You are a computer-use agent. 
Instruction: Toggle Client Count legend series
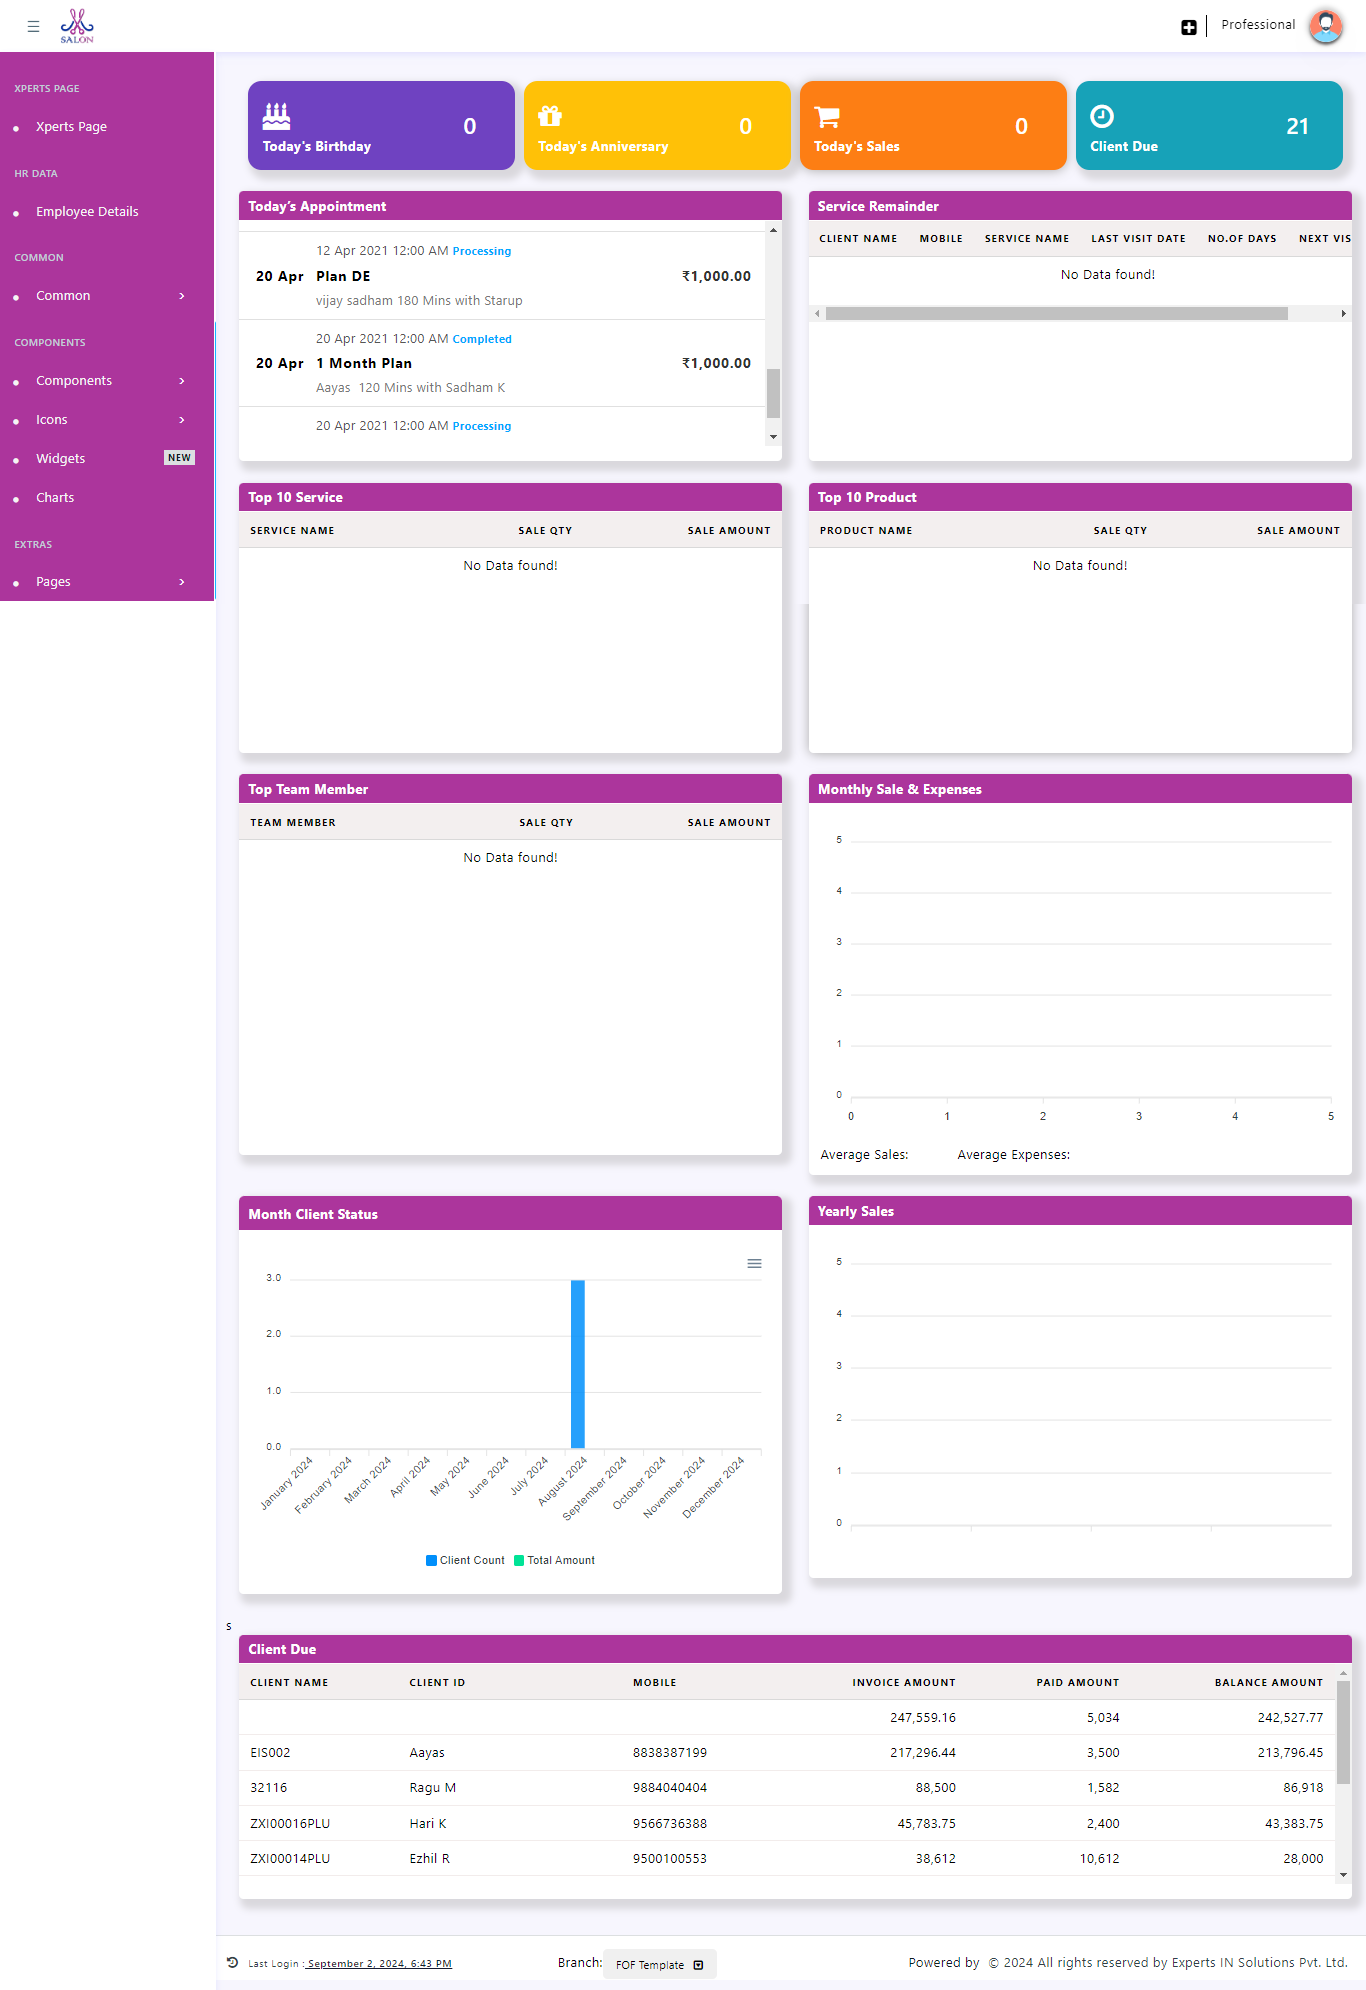(465, 1560)
